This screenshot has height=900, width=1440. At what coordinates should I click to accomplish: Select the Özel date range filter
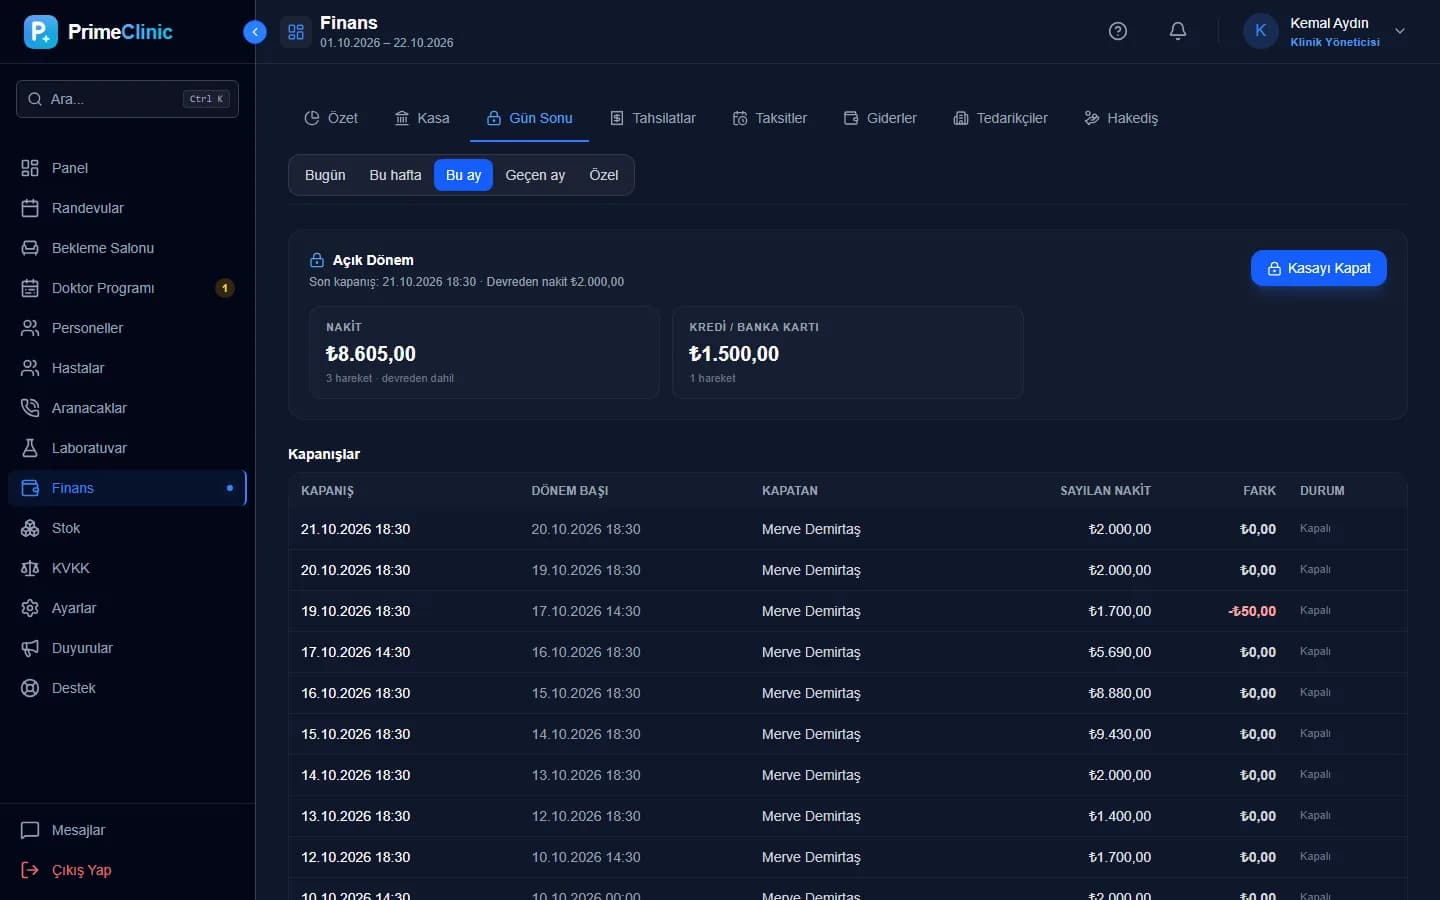click(603, 175)
